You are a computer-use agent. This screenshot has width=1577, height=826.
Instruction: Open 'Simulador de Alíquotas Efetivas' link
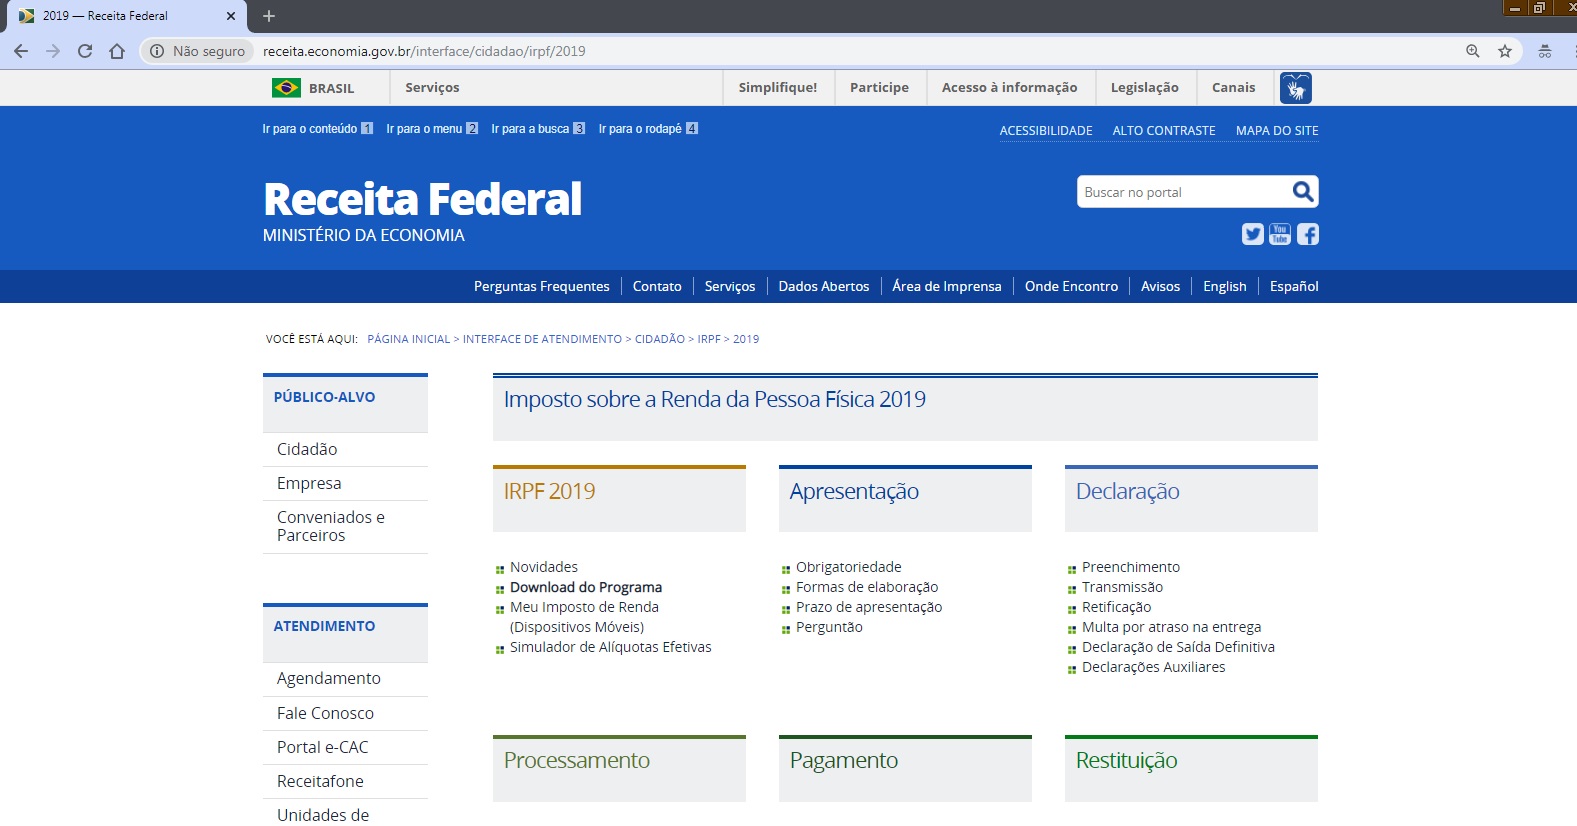pos(611,647)
